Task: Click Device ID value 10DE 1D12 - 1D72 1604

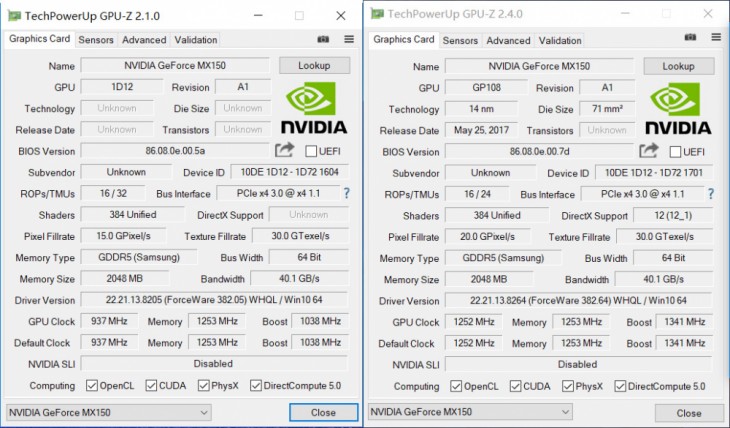Action: click(290, 172)
